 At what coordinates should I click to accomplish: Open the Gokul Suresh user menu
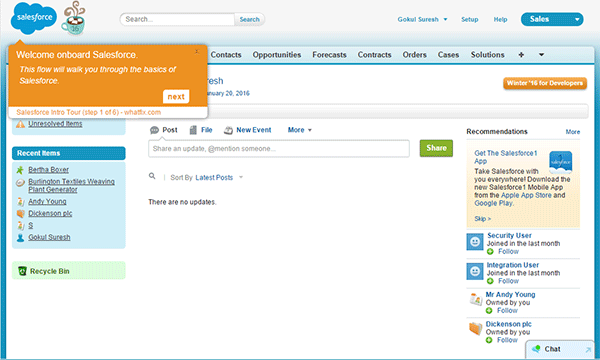(x=422, y=19)
